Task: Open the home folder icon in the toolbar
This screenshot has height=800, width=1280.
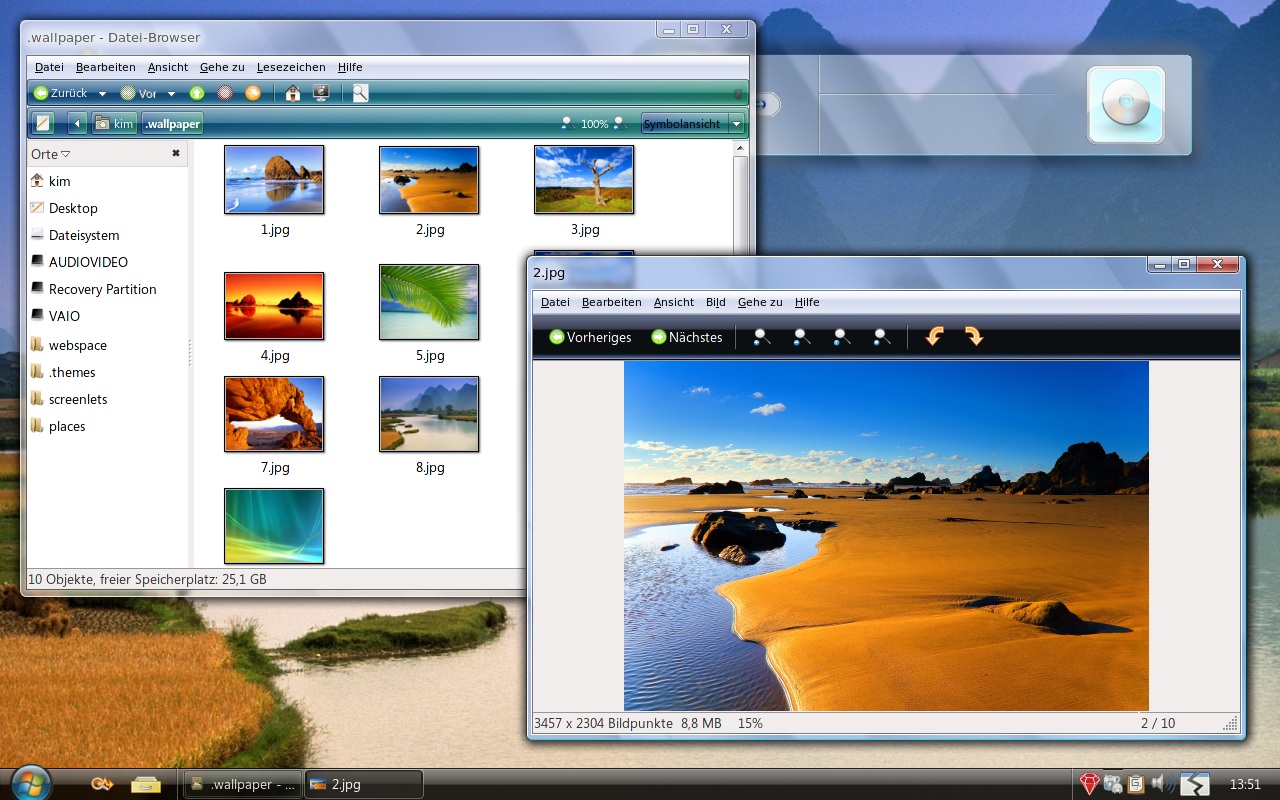Action: point(292,92)
